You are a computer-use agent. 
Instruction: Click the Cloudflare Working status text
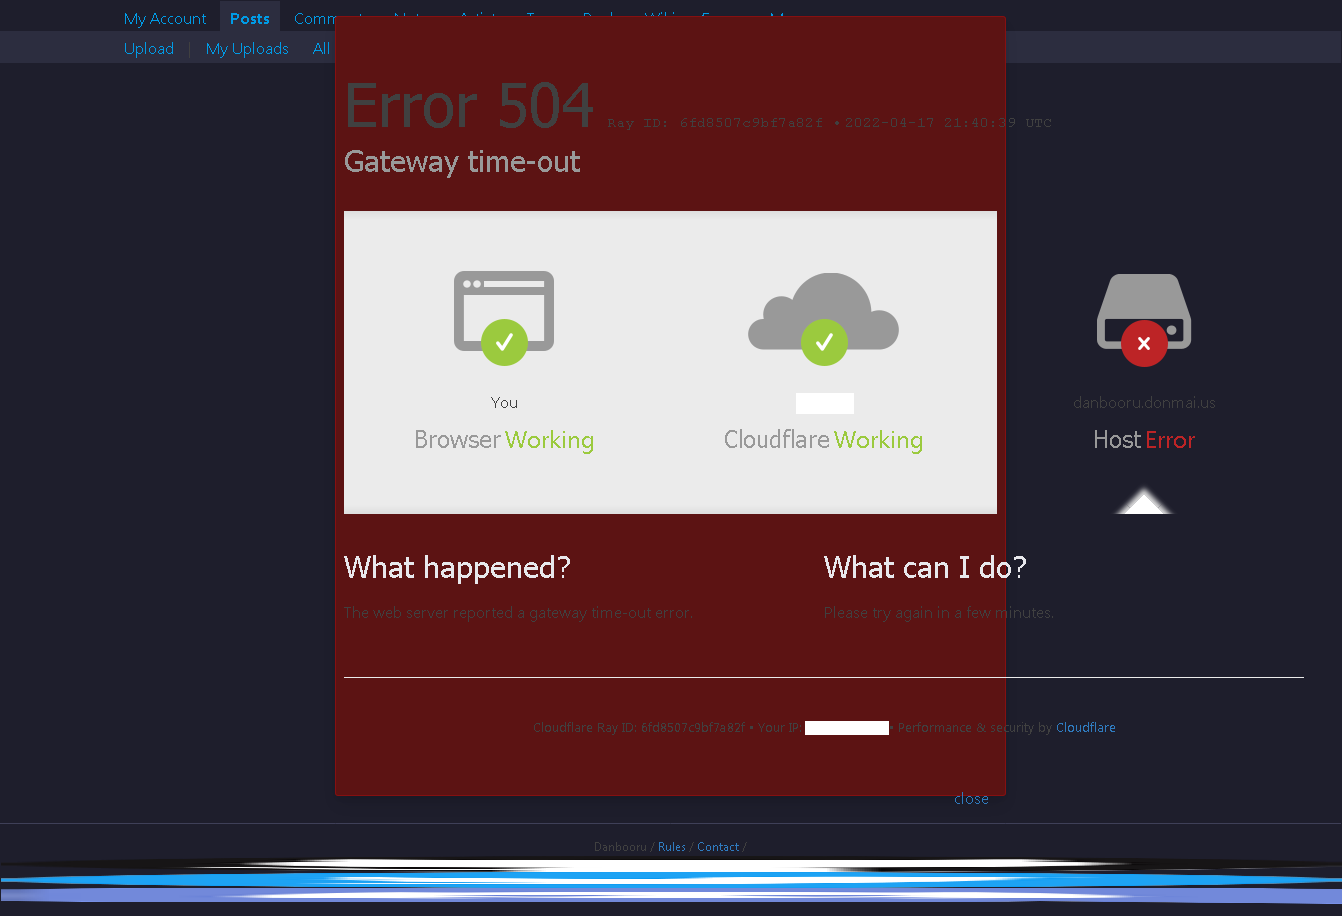(x=823, y=440)
